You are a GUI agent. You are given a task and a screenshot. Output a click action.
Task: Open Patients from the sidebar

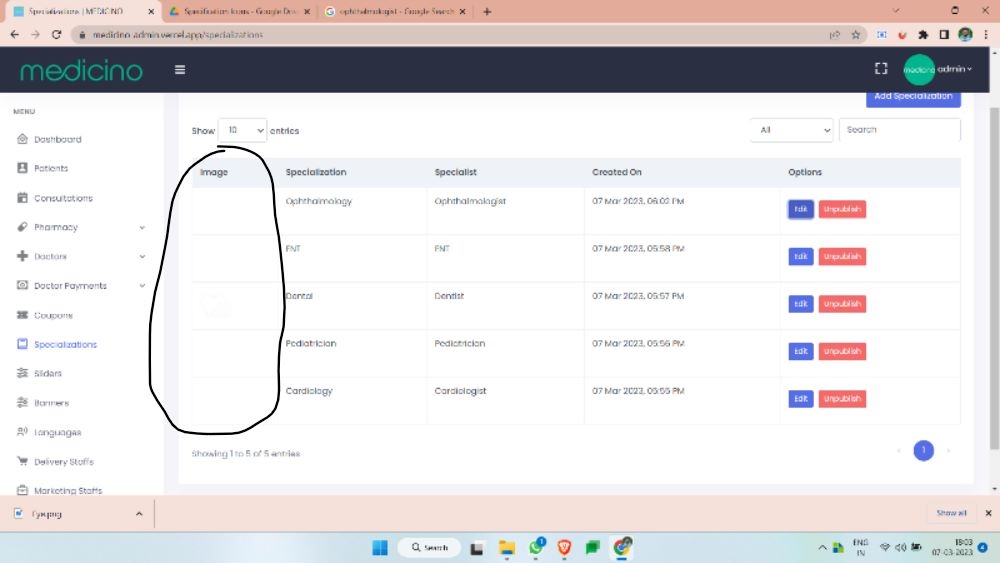(51, 168)
